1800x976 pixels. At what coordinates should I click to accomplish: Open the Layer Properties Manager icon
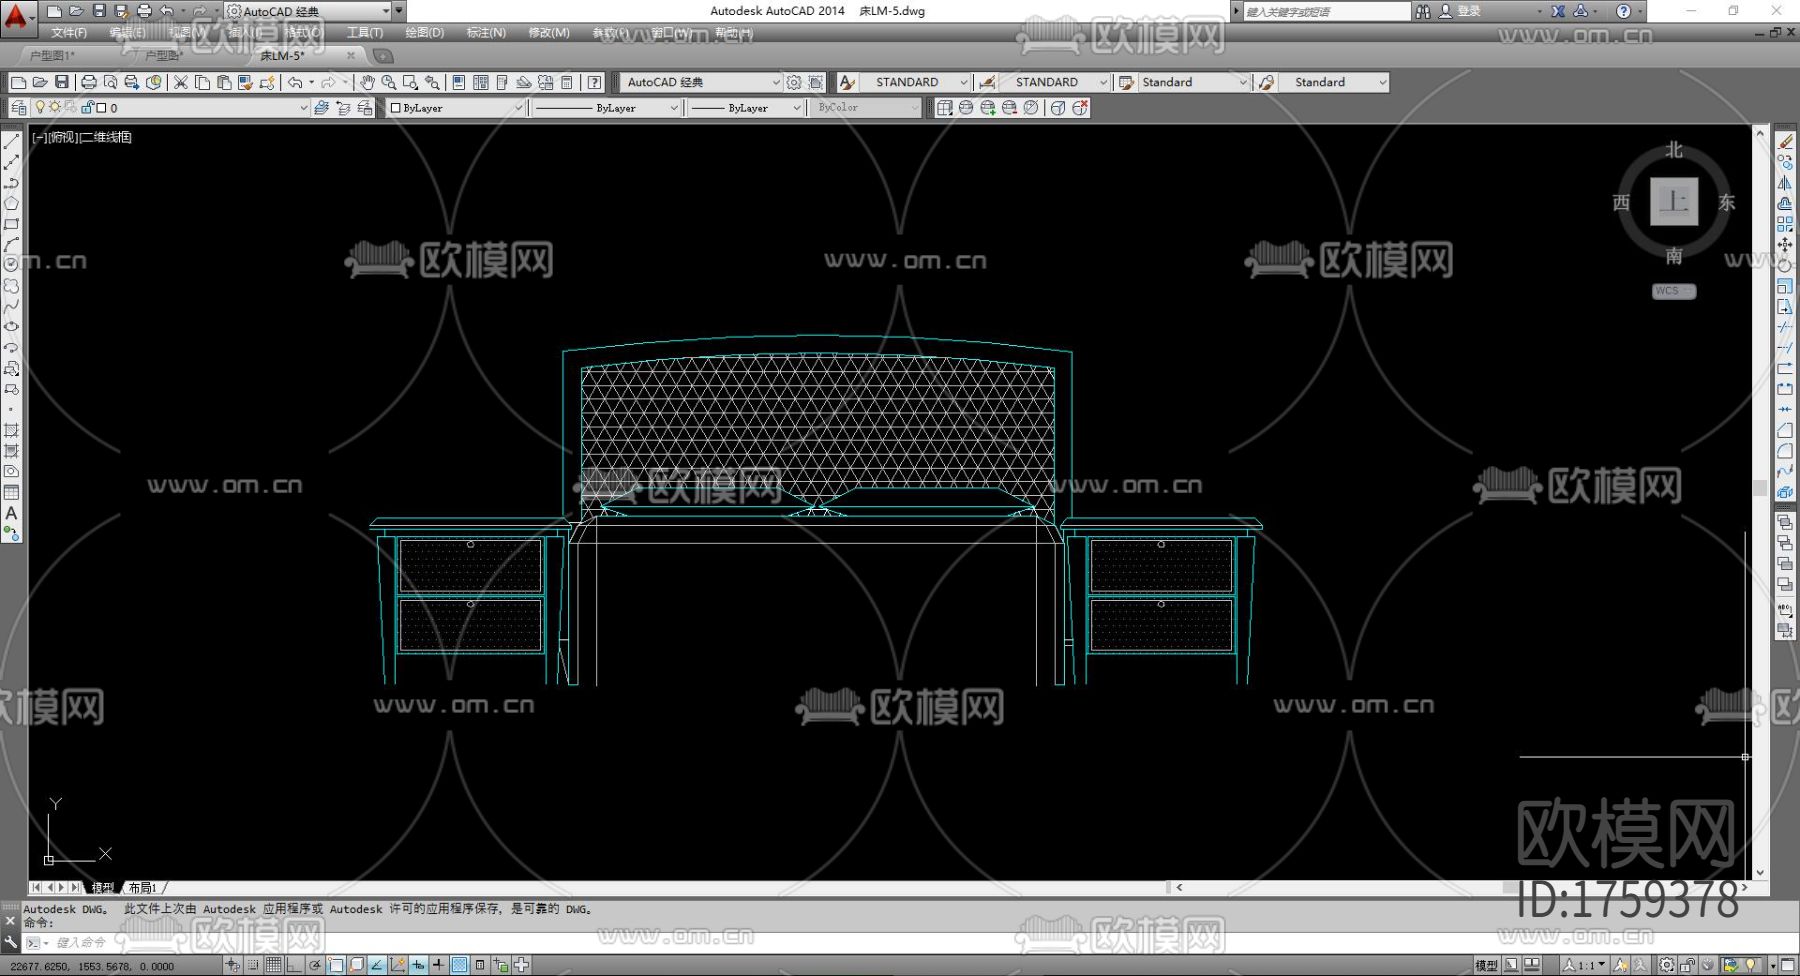point(19,108)
